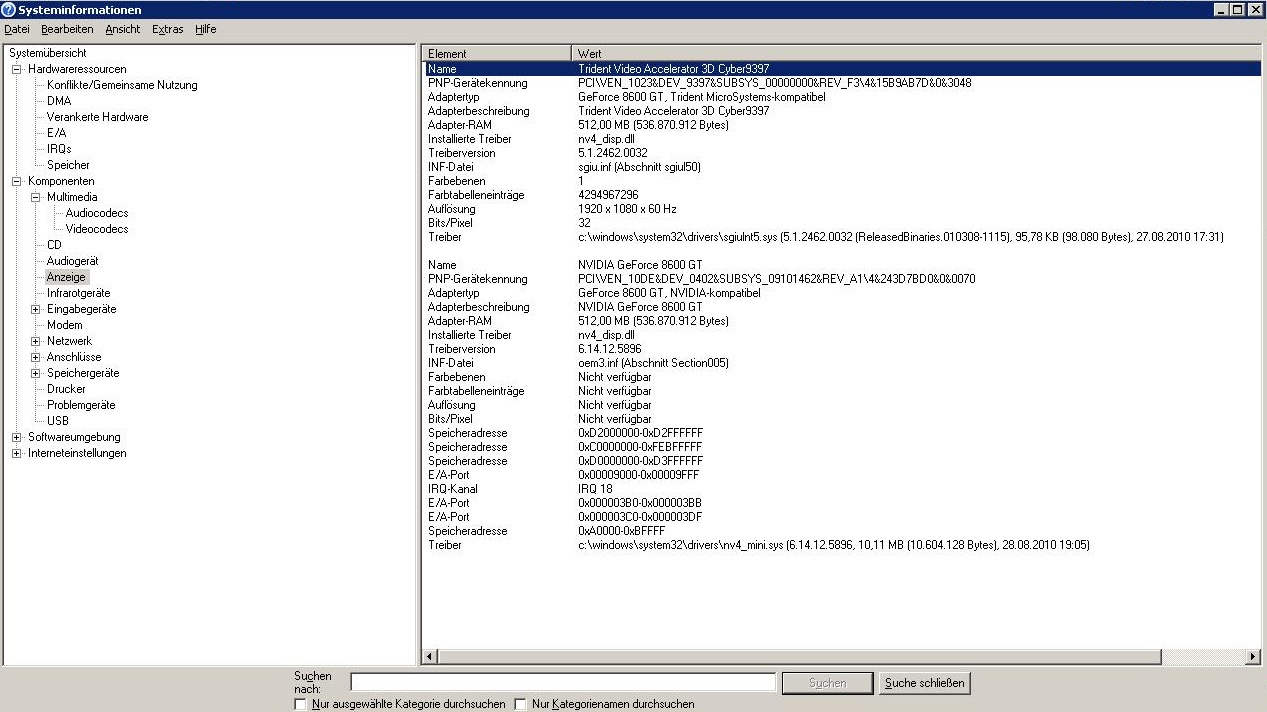1267x712 pixels.
Task: Click the Suchen button
Action: 827,683
